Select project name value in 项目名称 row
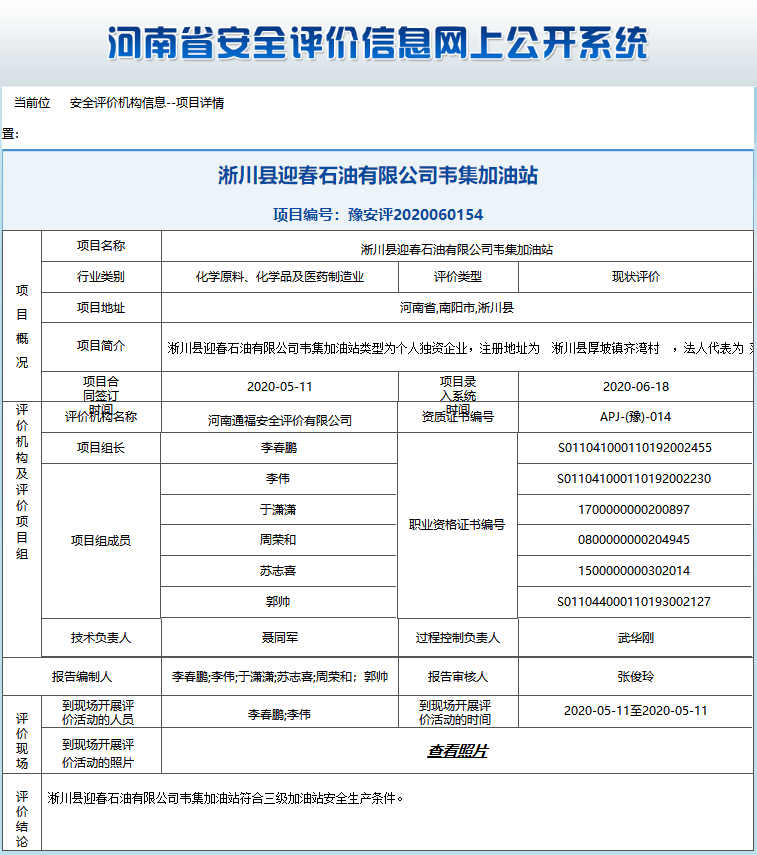This screenshot has height=855, width=757. [456, 250]
